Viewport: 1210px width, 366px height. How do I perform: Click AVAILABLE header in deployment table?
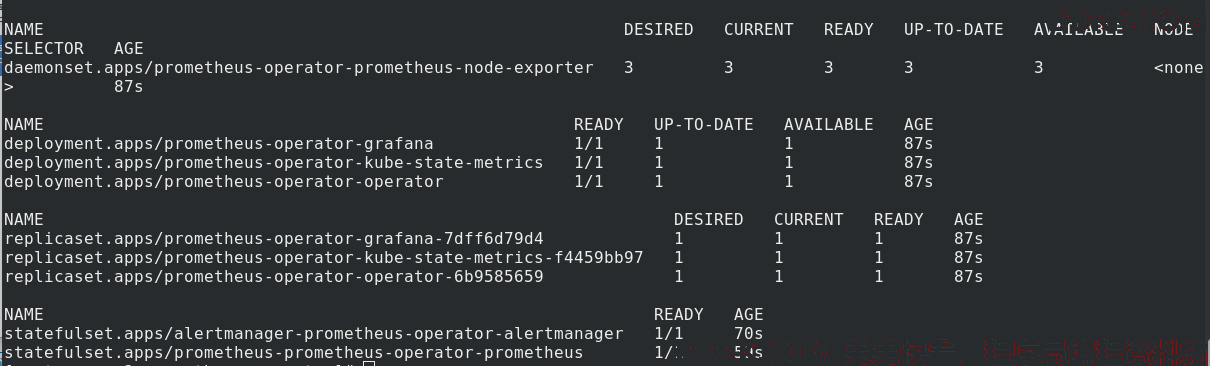pyautogui.click(x=829, y=125)
